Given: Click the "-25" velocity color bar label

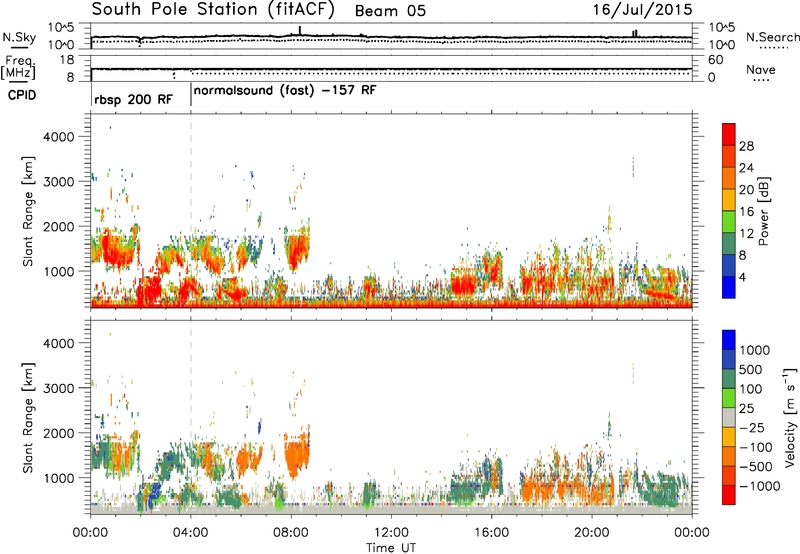Looking at the screenshot, I should click(753, 427).
